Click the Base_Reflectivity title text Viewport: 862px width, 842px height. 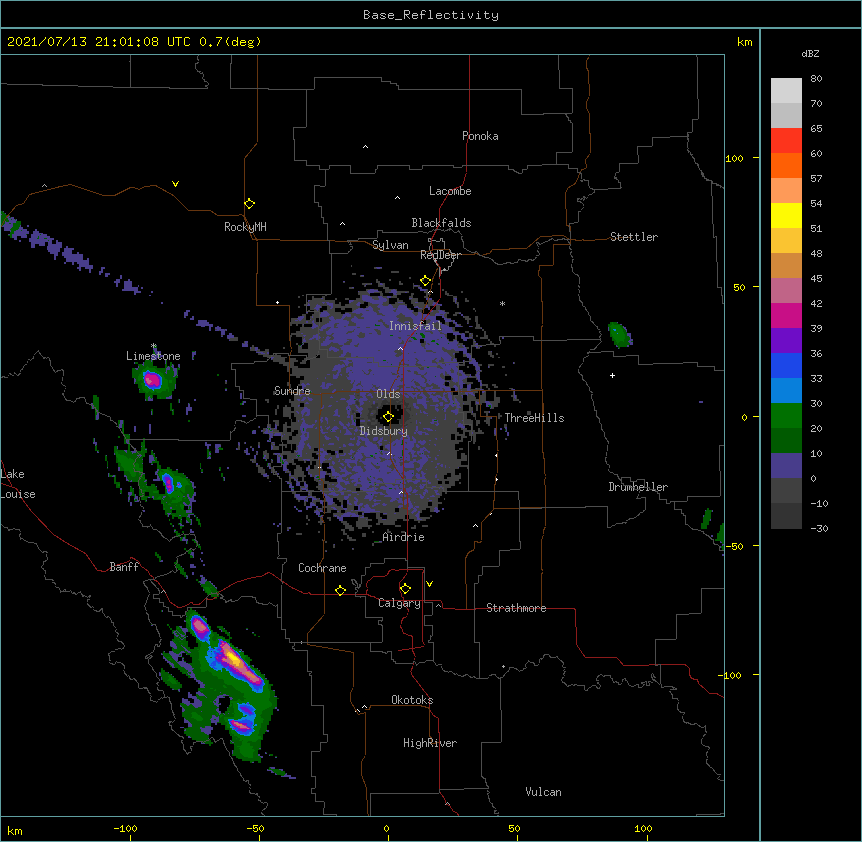coord(431,15)
